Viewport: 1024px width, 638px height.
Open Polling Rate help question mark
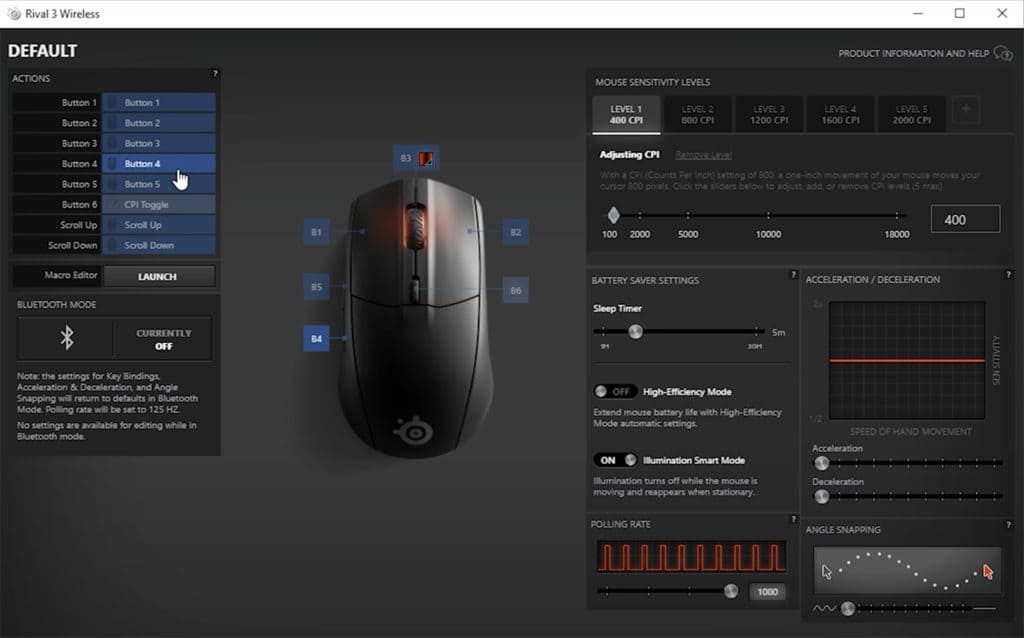[793, 519]
